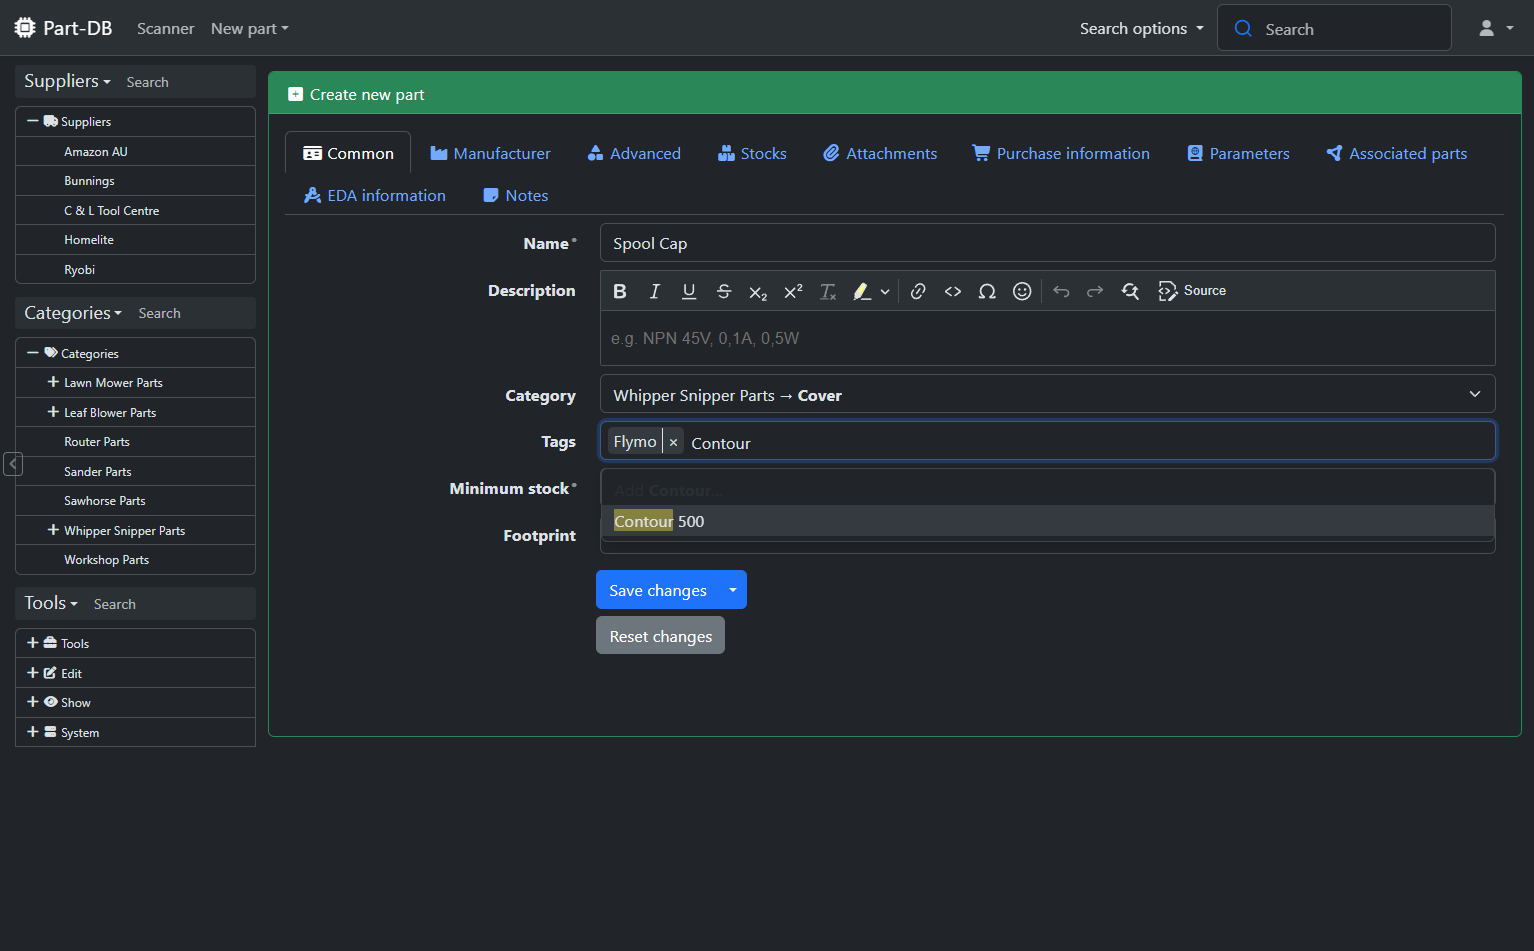Open the Stocks tab

point(752,153)
